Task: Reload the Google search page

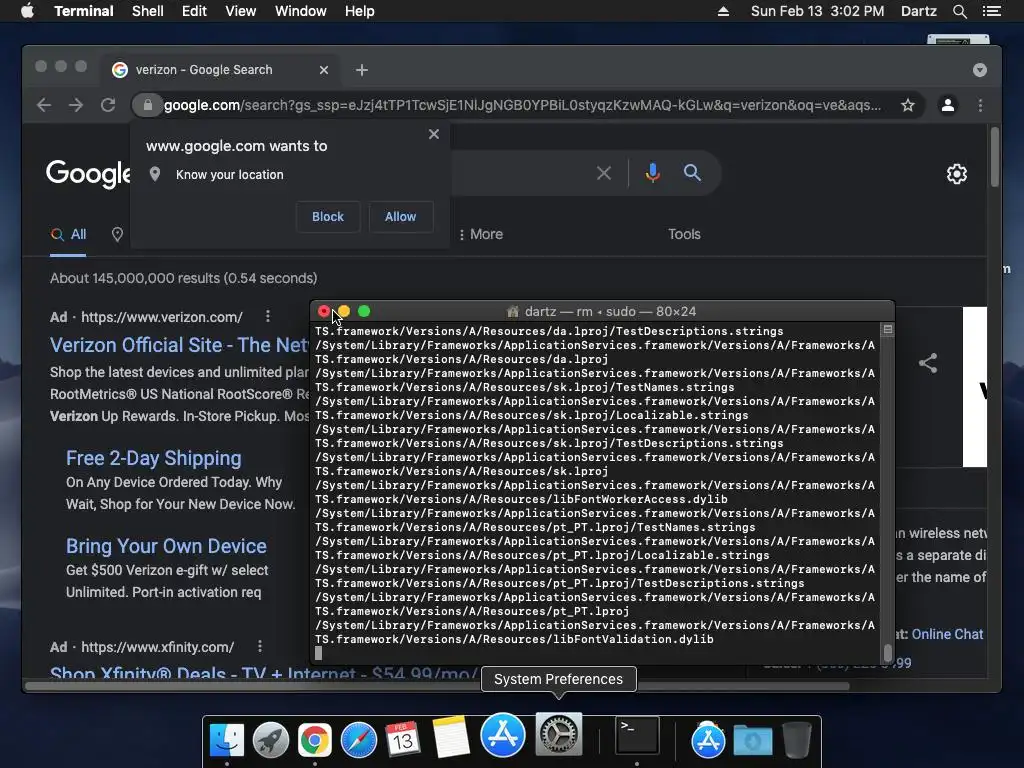Action: [x=108, y=105]
